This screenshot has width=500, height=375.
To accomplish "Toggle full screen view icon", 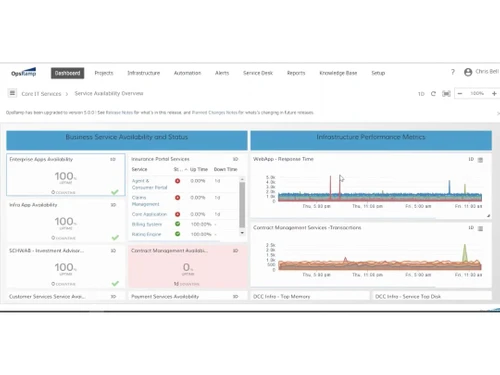I will coord(446,94).
